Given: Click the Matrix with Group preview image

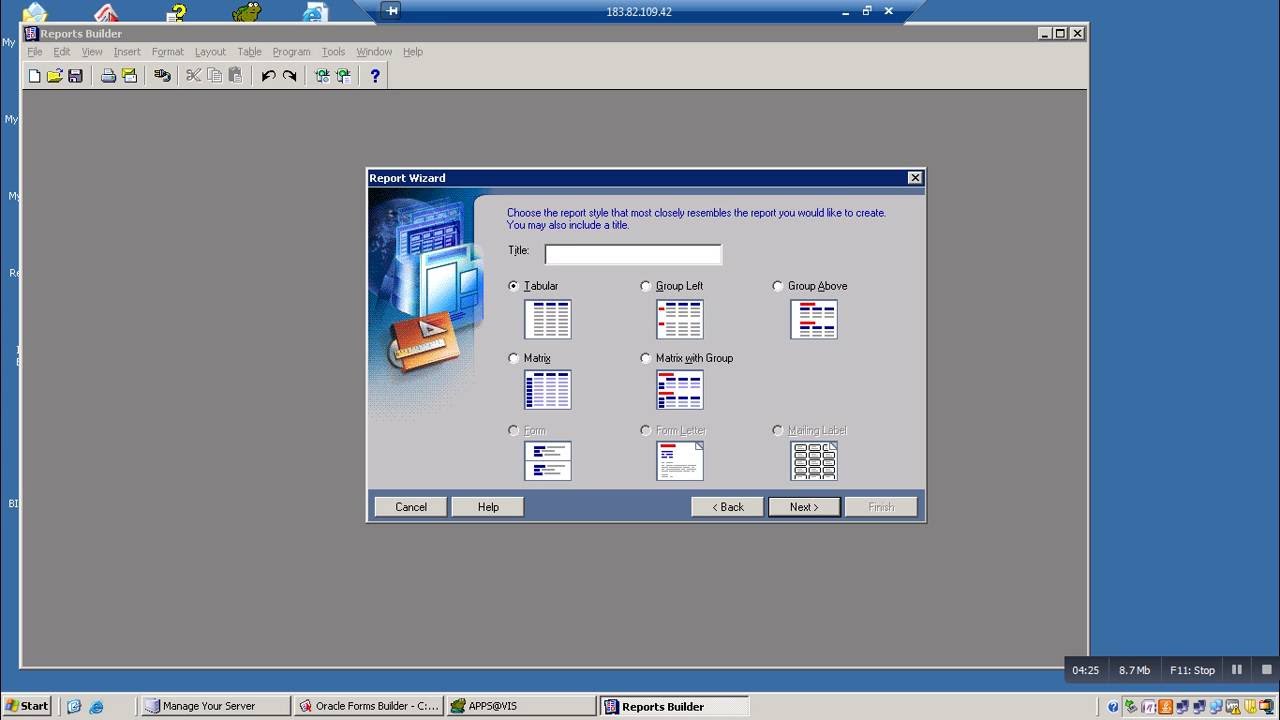Looking at the screenshot, I should (680, 390).
